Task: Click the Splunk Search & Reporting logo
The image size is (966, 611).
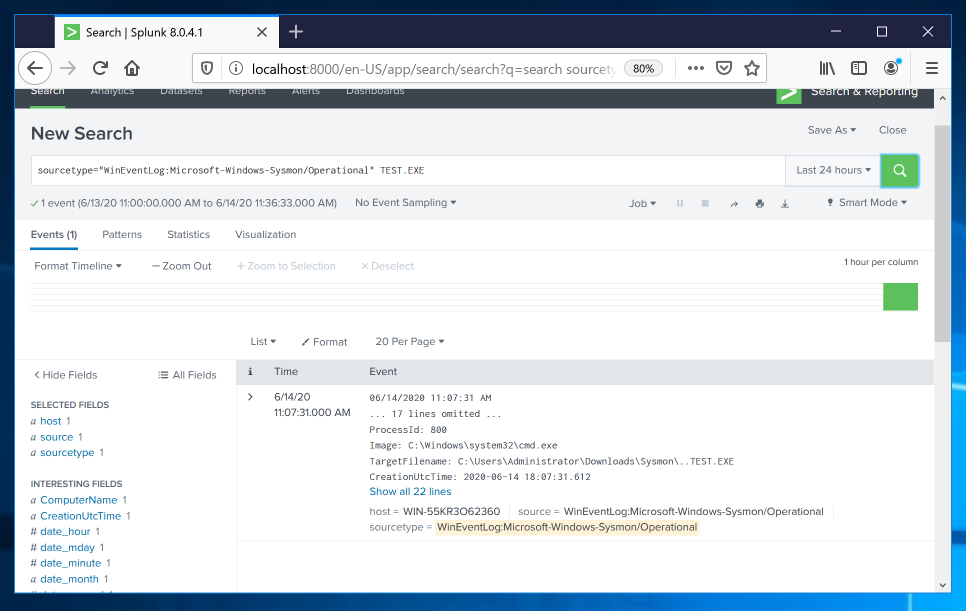Action: [789, 94]
